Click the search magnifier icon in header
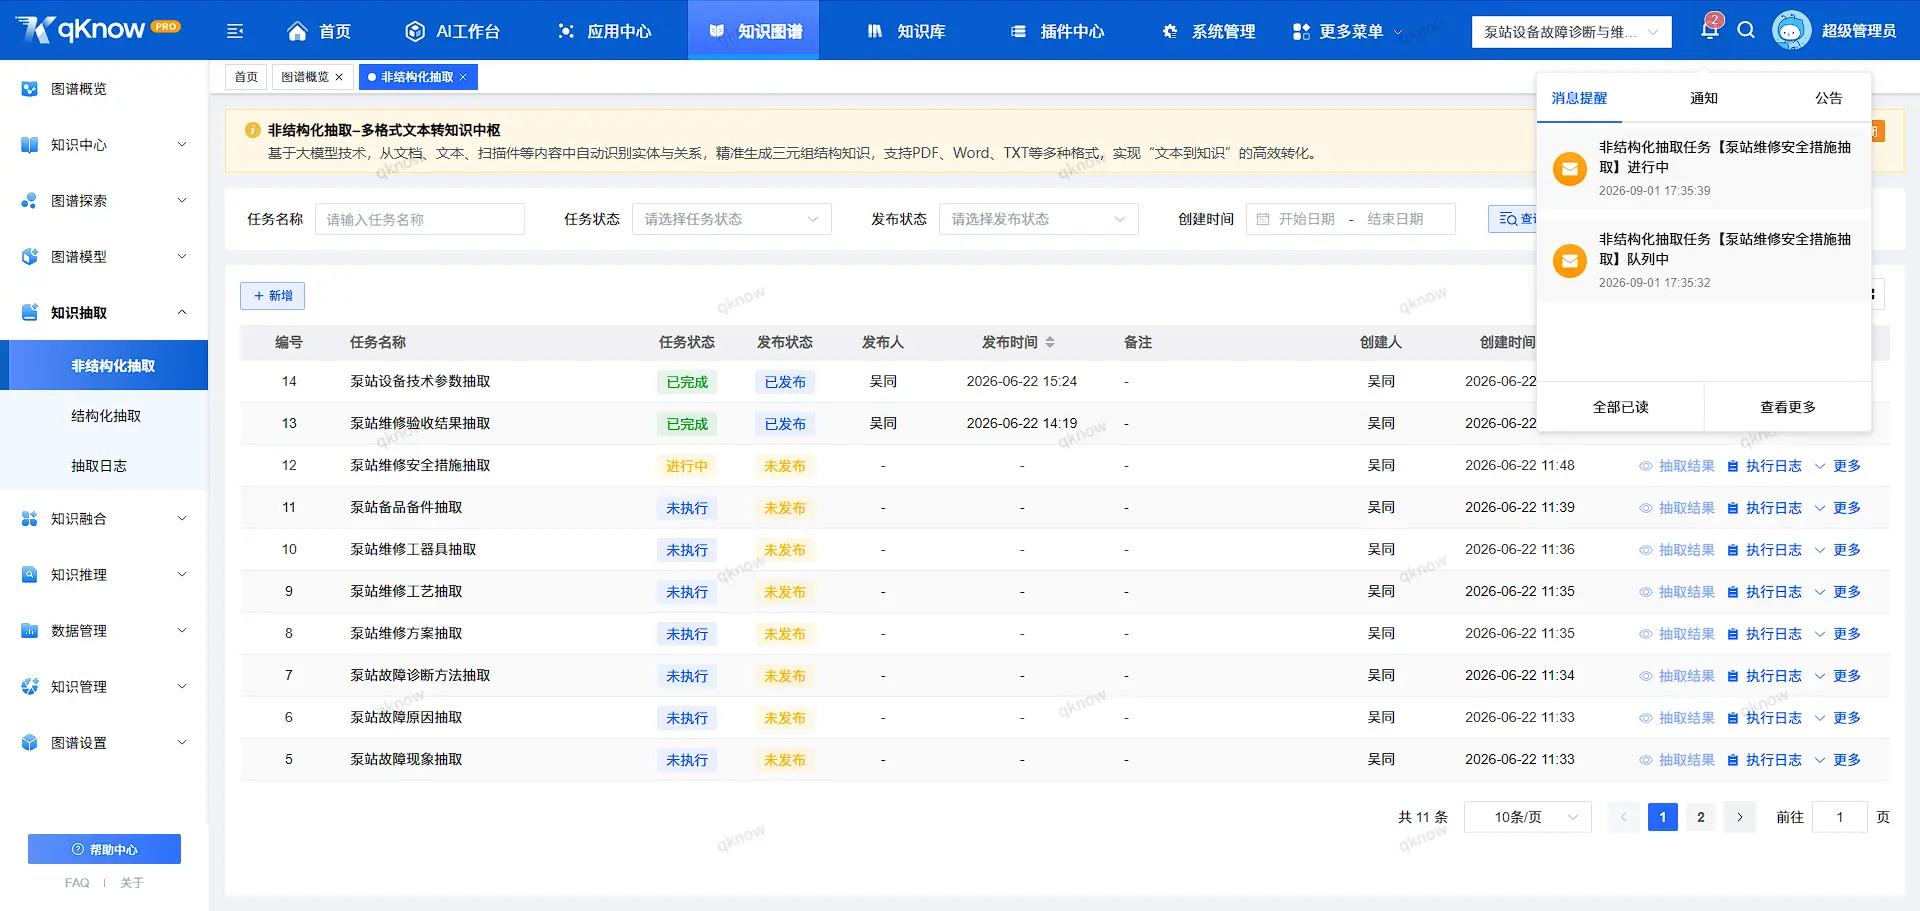The image size is (1920, 911). coord(1746,30)
